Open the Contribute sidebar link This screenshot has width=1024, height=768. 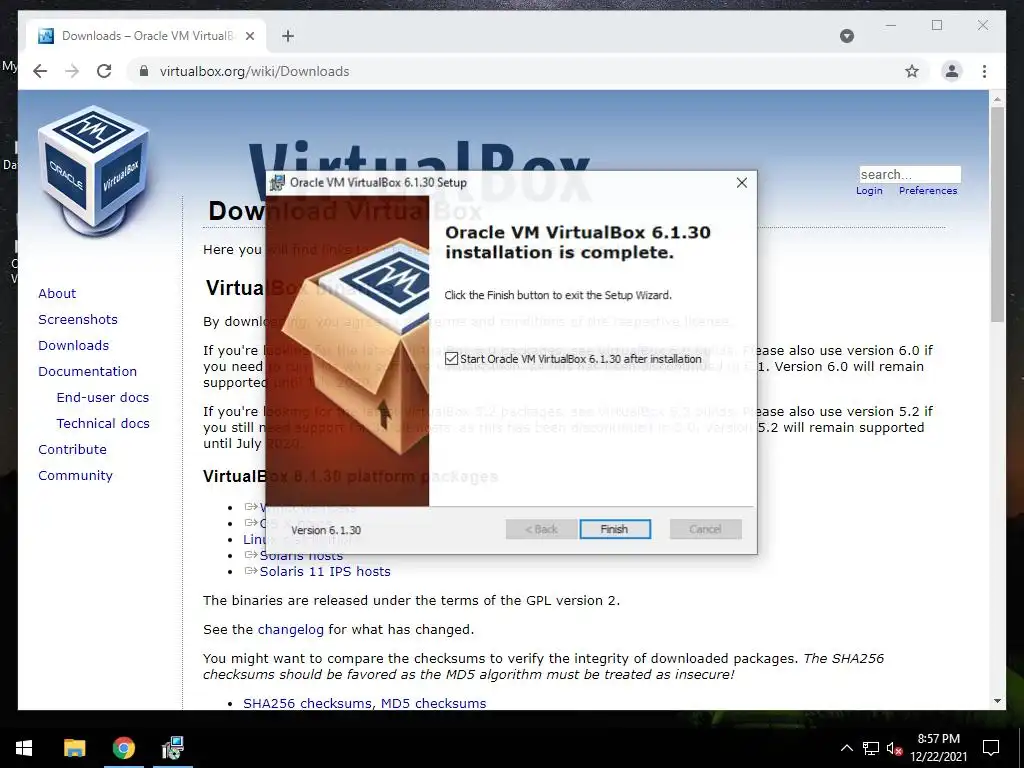[72, 449]
